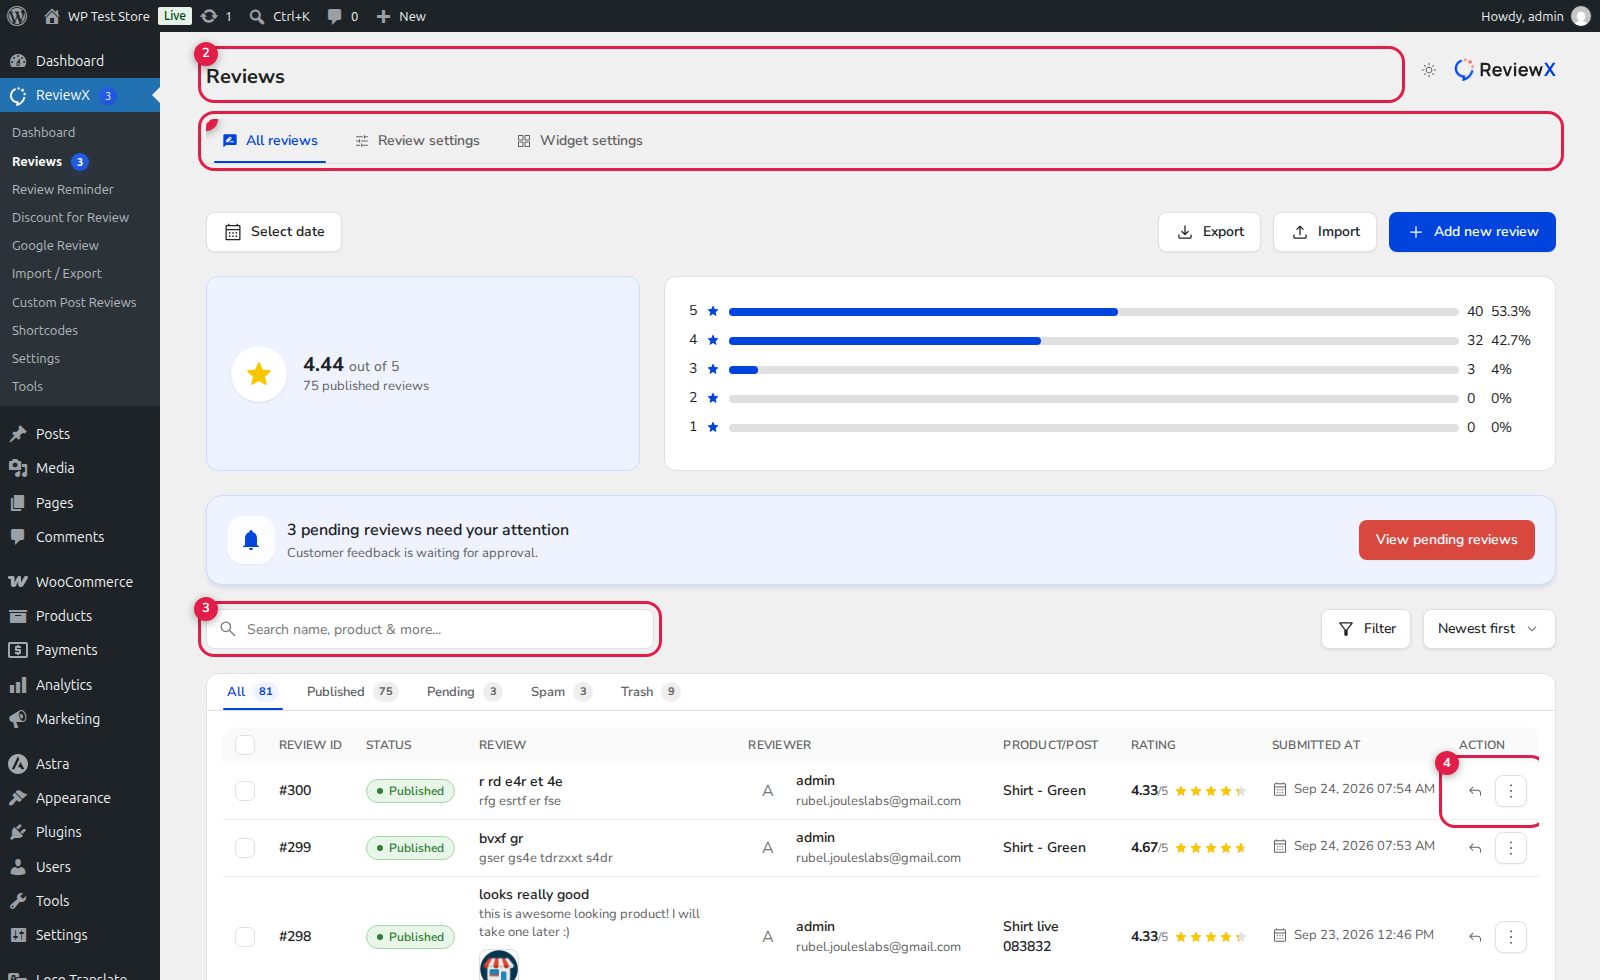
Task: Check the box for review #299
Action: pyautogui.click(x=245, y=848)
